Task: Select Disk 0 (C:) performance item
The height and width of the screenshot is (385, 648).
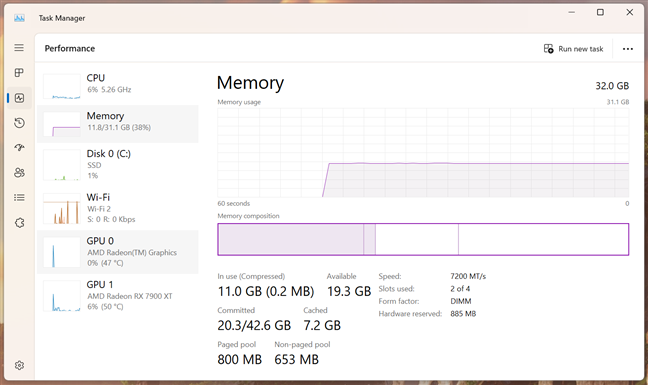Action: (118, 164)
